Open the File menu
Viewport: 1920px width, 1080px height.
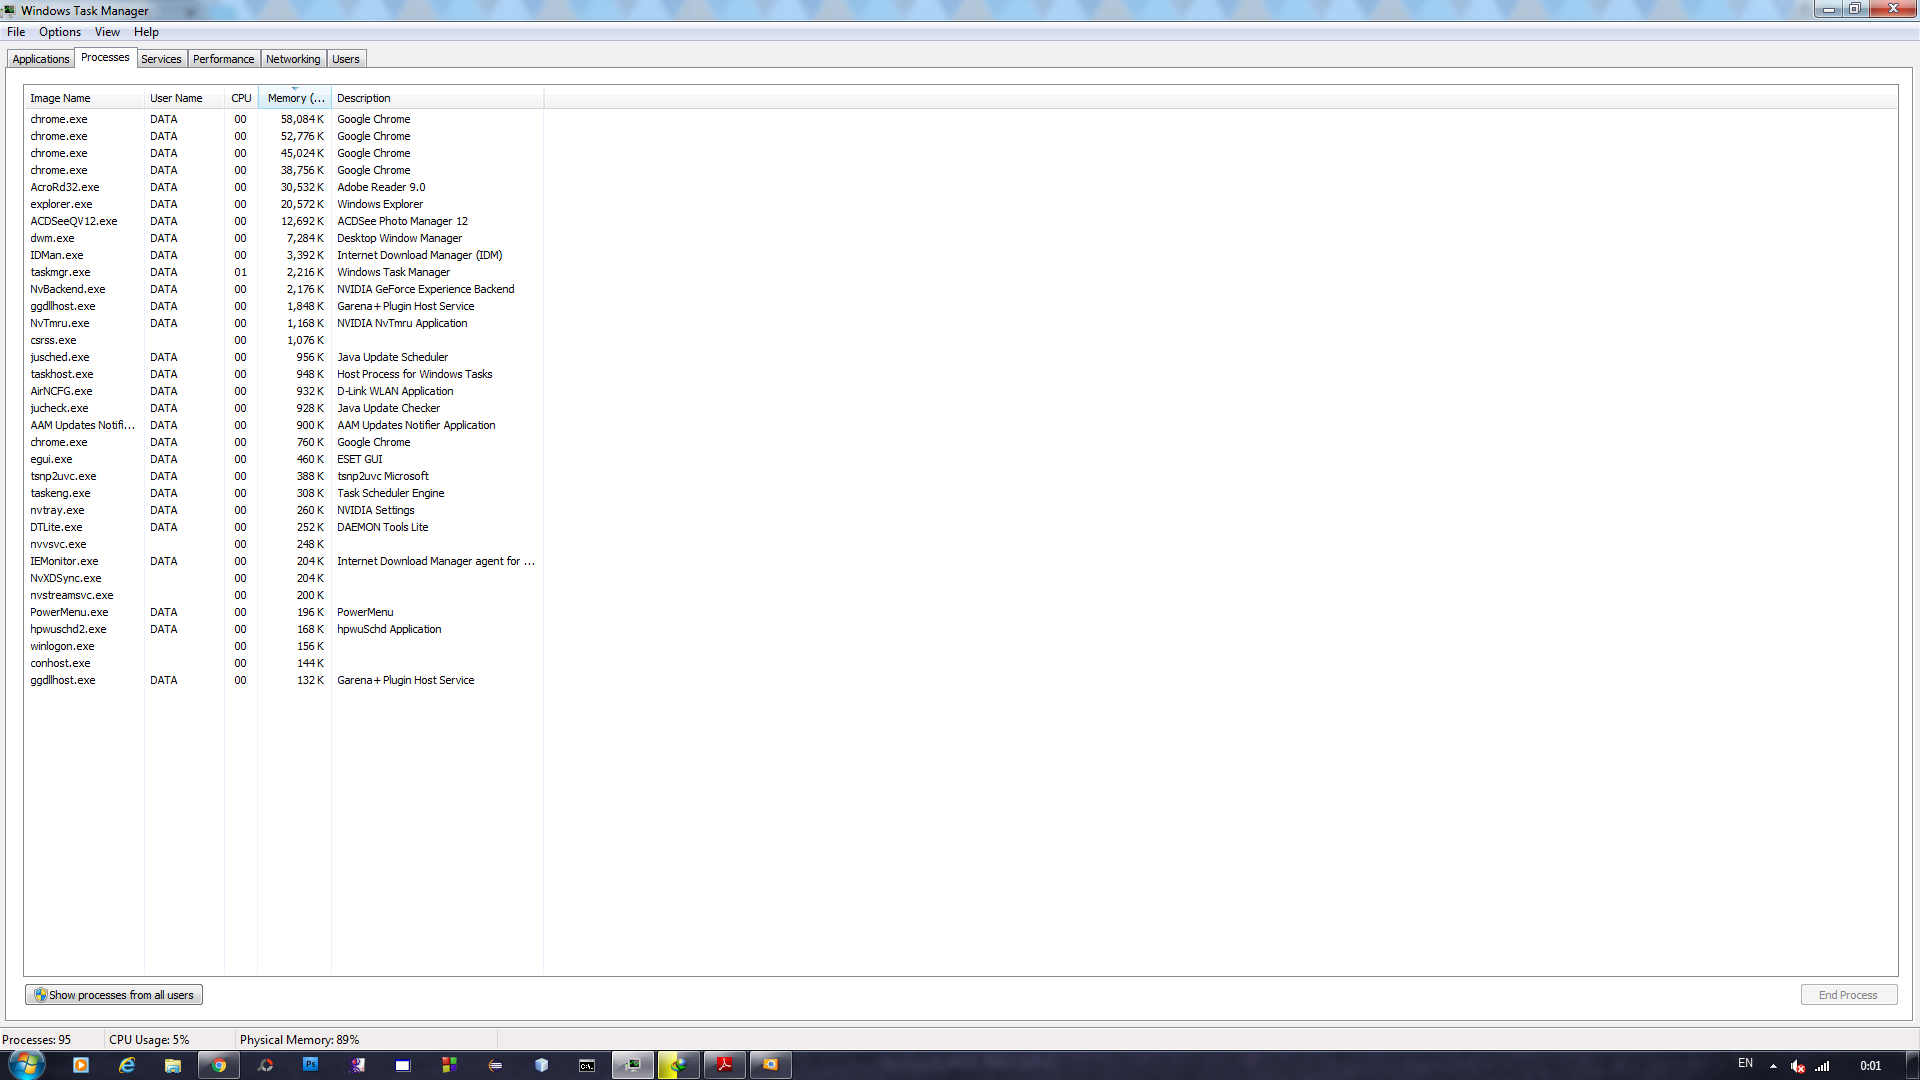[x=16, y=32]
